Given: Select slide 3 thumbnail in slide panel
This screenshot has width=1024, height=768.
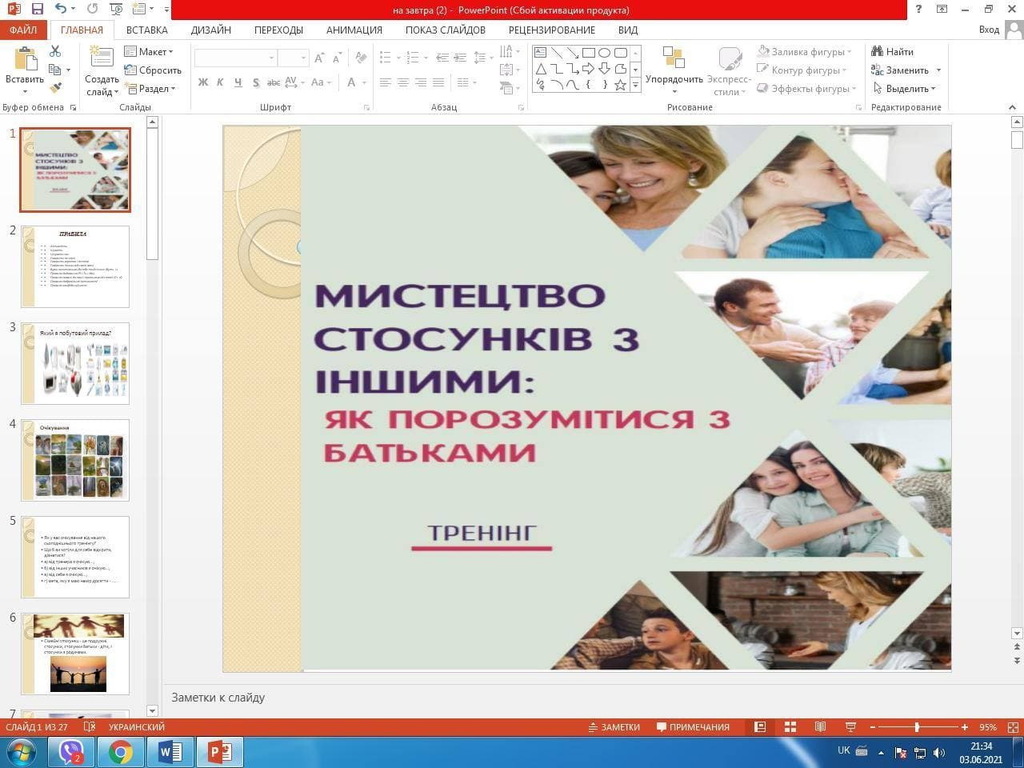Looking at the screenshot, I should tap(75, 362).
